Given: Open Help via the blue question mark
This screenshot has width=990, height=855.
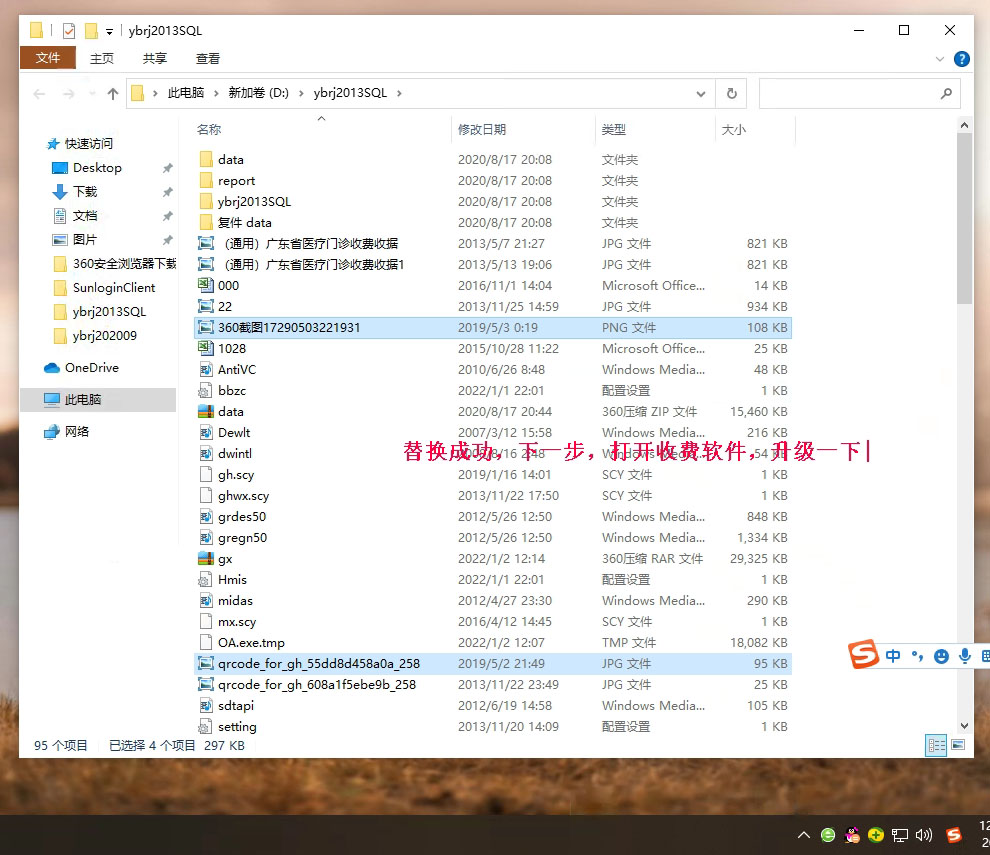Looking at the screenshot, I should pos(961,59).
